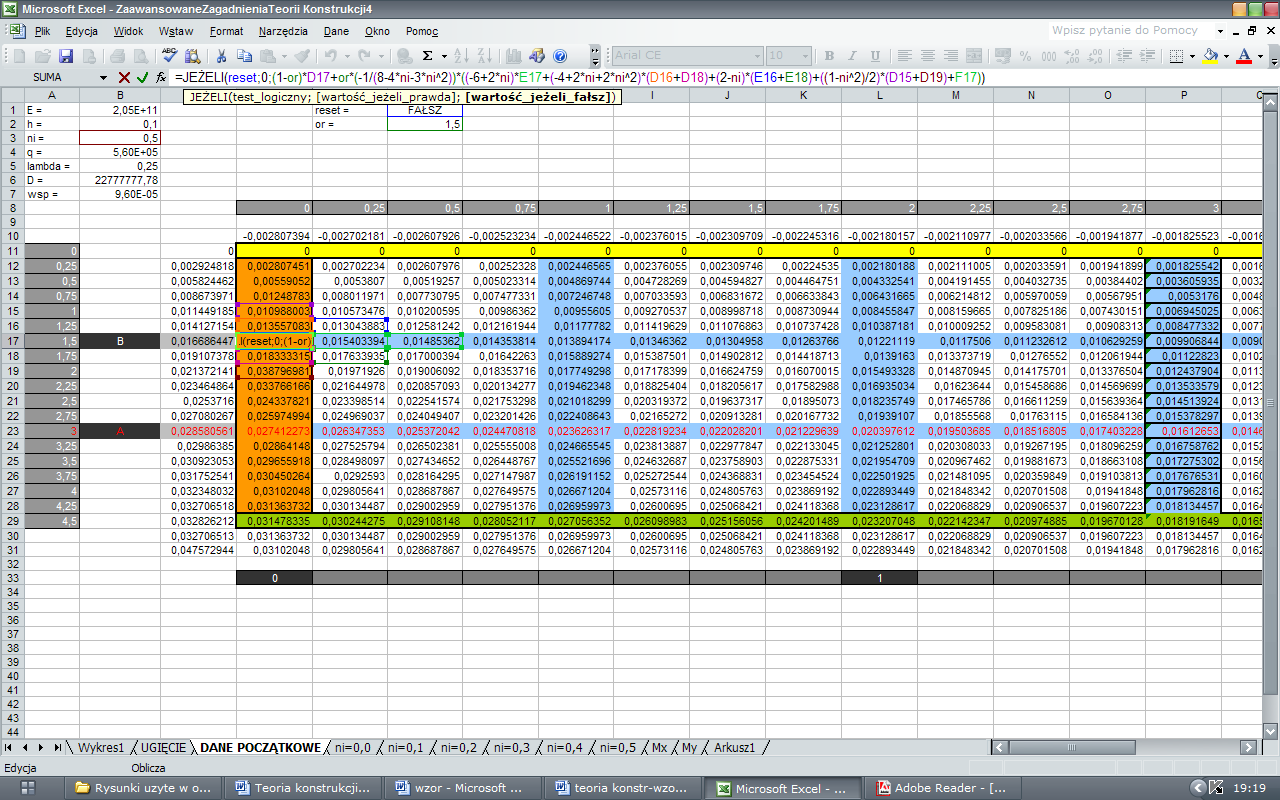Viewport: 1280px width, 800px height.
Task: Click the fx Insert Function icon
Action: tap(160, 77)
